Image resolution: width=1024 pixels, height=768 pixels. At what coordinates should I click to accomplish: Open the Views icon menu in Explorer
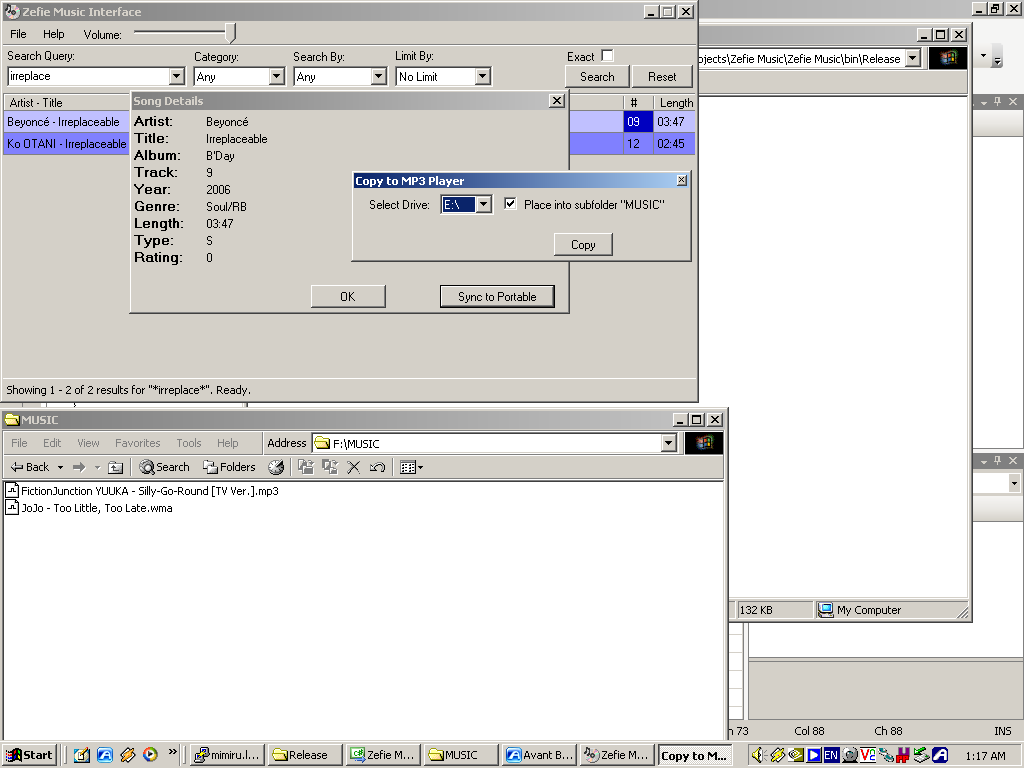coord(411,467)
